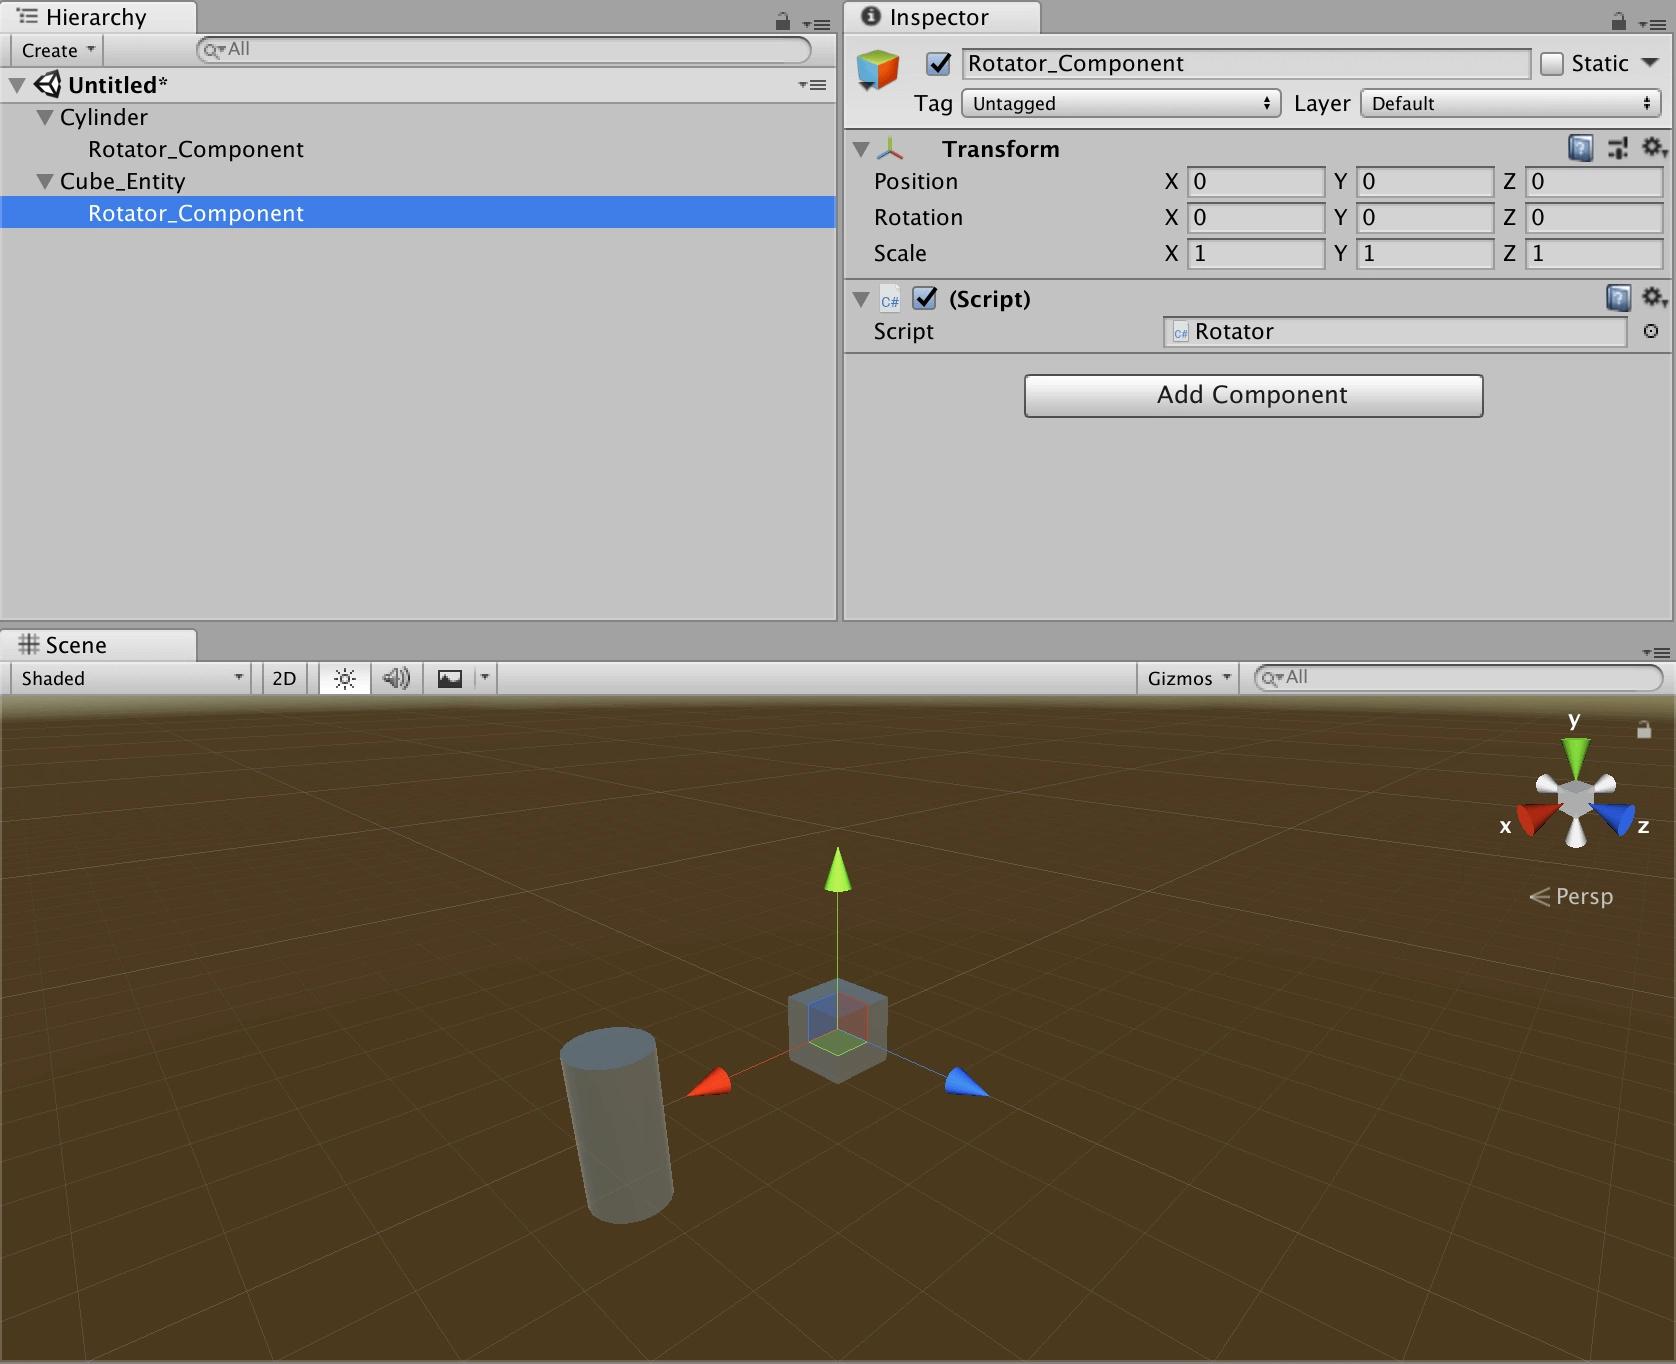Open the Tag dropdown showing Untagged
The image size is (1676, 1364).
pyautogui.click(x=1120, y=104)
